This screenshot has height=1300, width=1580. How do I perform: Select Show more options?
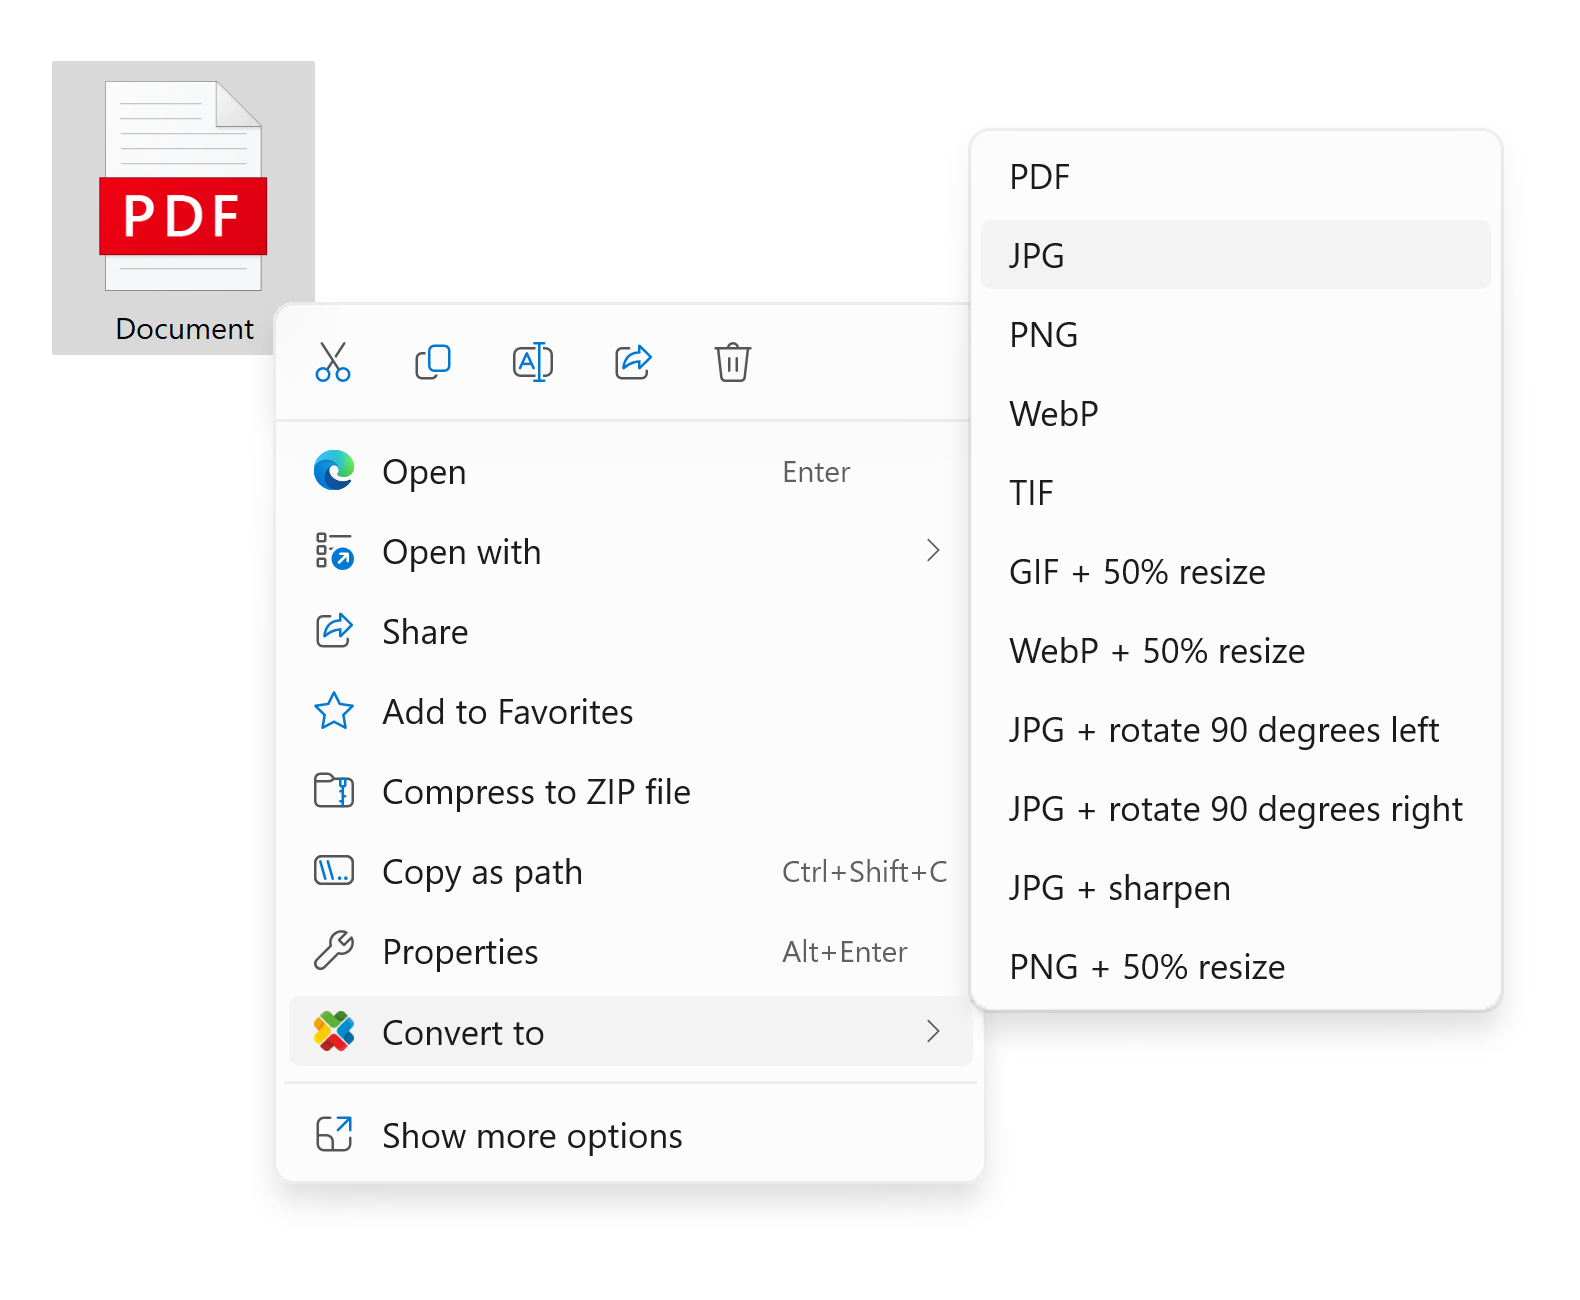point(532,1136)
